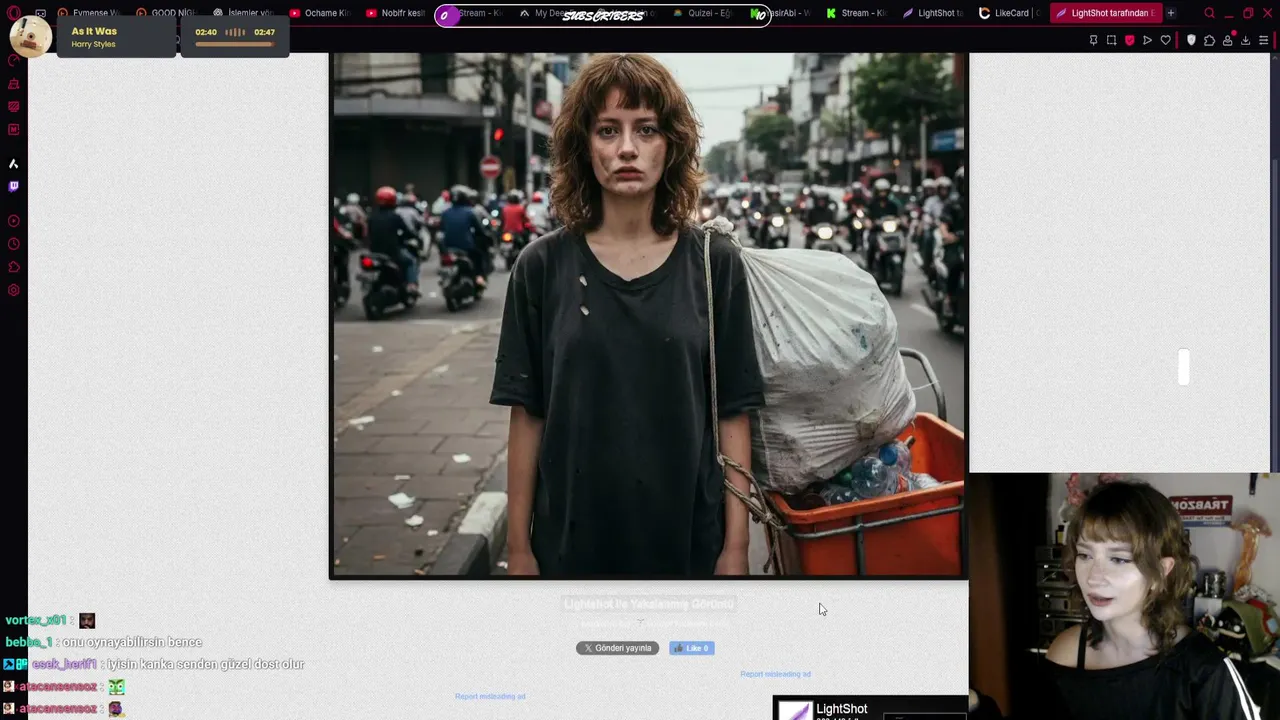1280x720 pixels.
Task: Open sidebar settings gear icon
Action: [x=13, y=291]
